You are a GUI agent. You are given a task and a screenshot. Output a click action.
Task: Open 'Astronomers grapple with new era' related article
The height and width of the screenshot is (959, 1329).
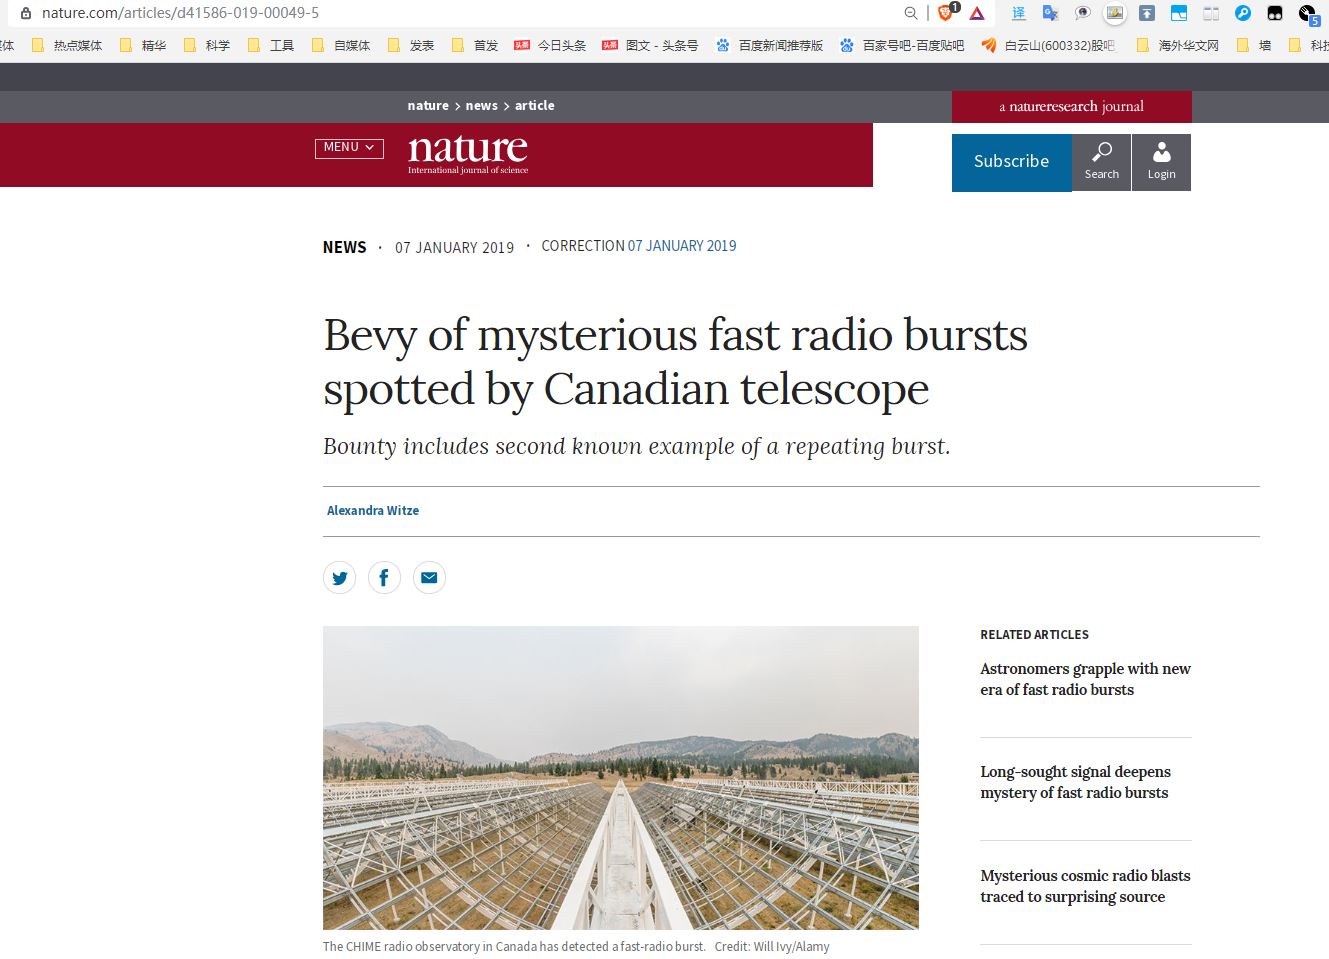[x=1085, y=679]
